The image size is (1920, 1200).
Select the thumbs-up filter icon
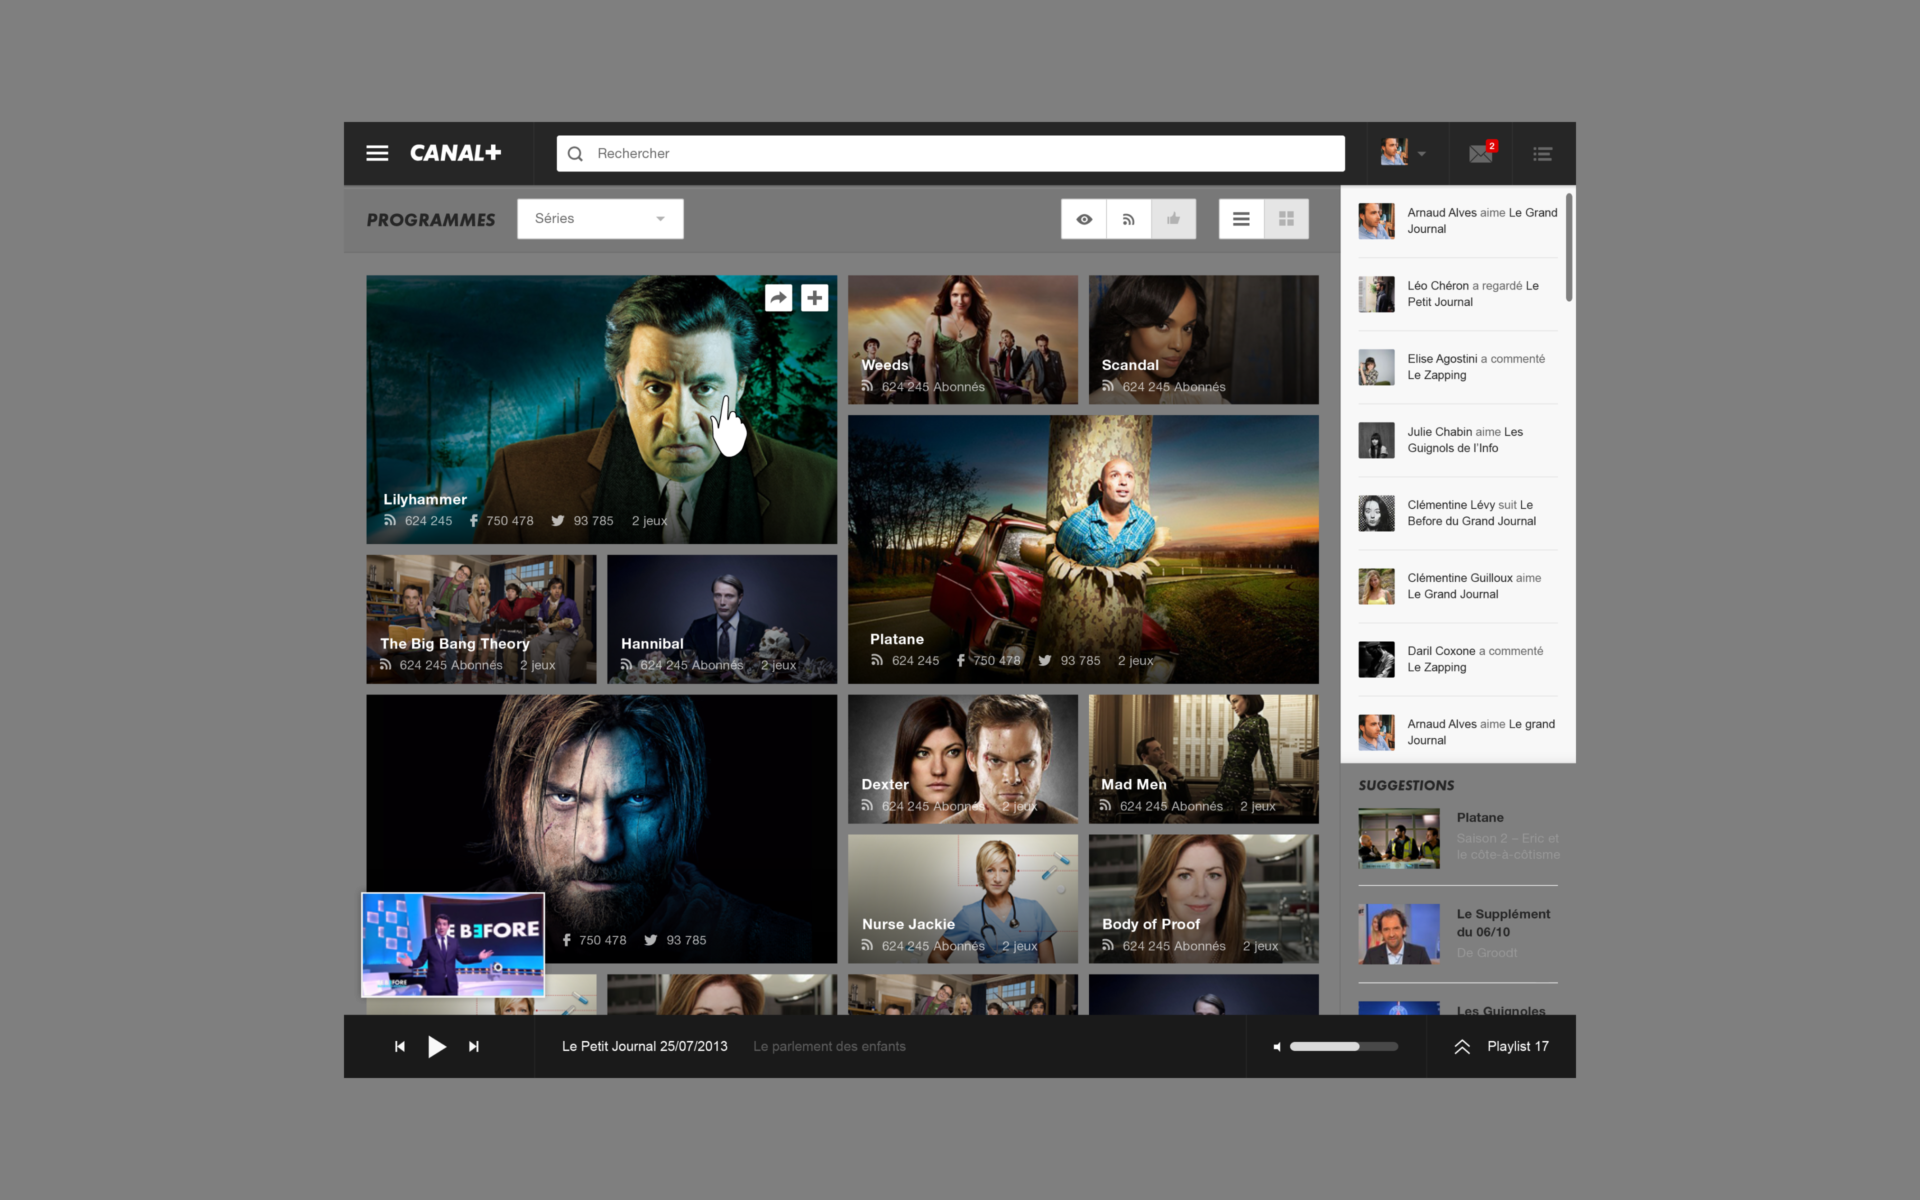coord(1173,218)
